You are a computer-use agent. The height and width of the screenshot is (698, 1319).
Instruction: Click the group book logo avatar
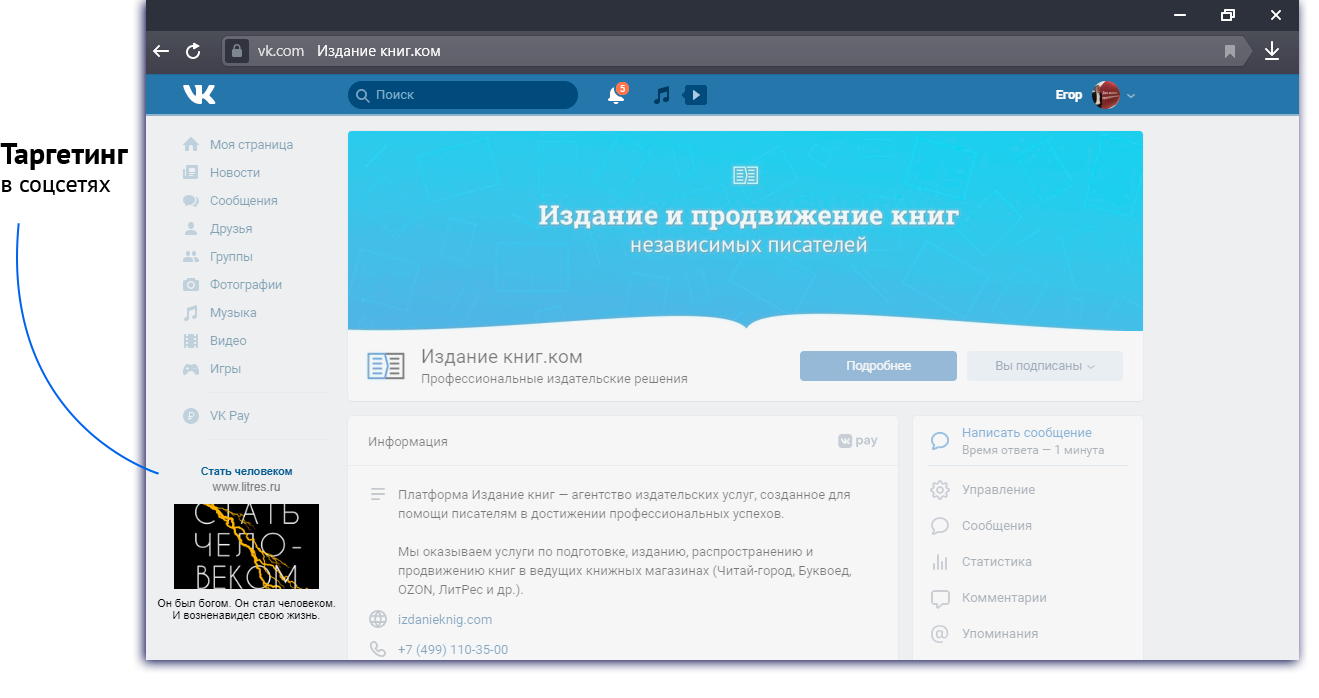(x=386, y=366)
